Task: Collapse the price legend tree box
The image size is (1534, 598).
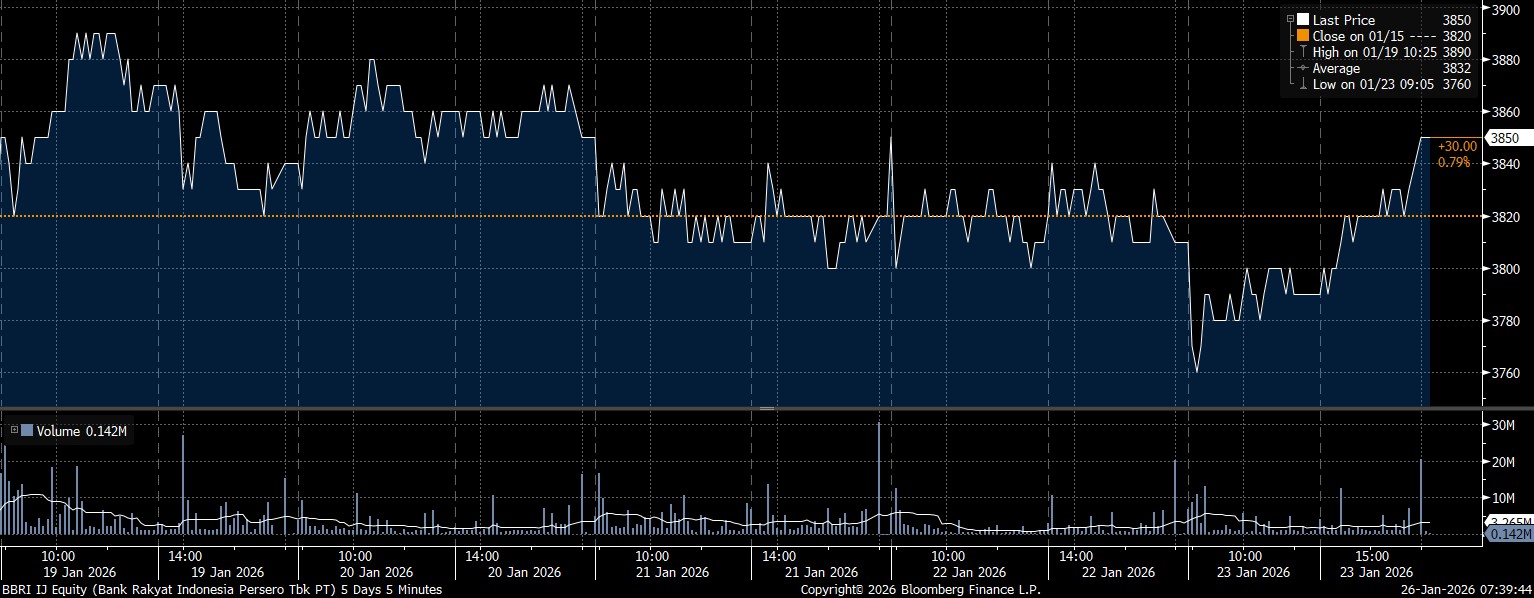Action: point(1290,20)
